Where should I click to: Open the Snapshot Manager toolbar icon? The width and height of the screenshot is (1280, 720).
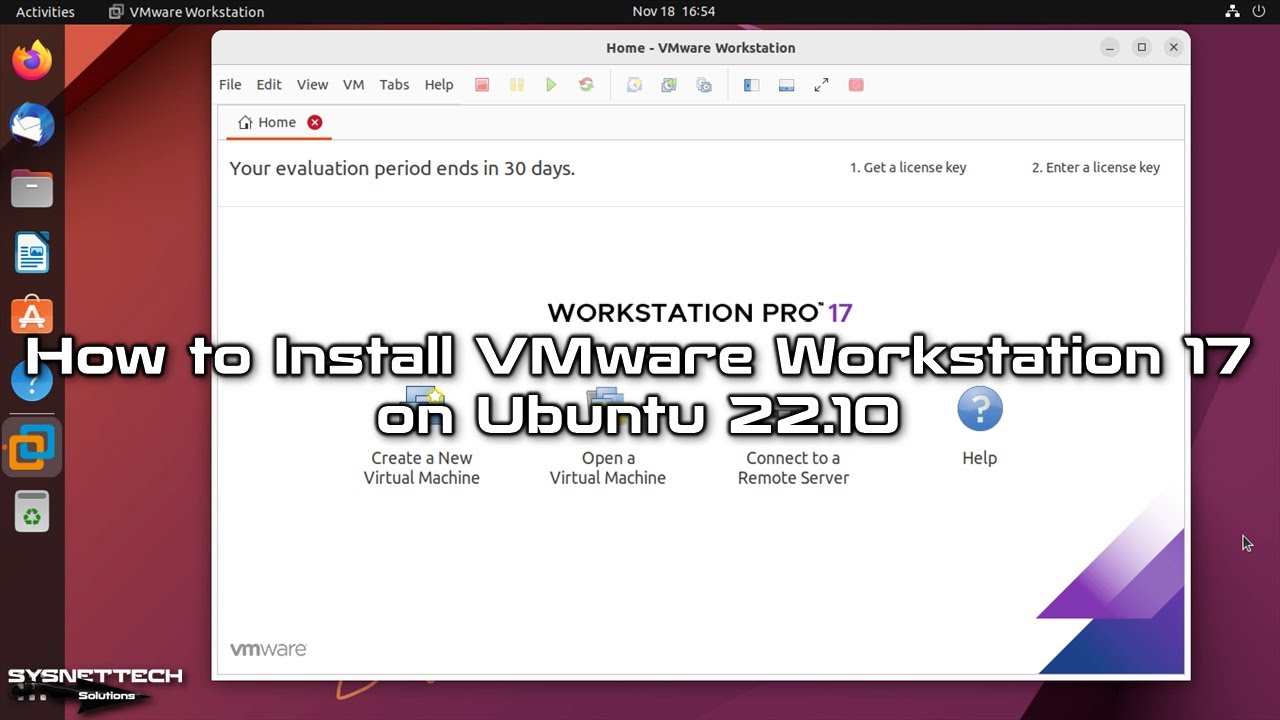coord(704,85)
